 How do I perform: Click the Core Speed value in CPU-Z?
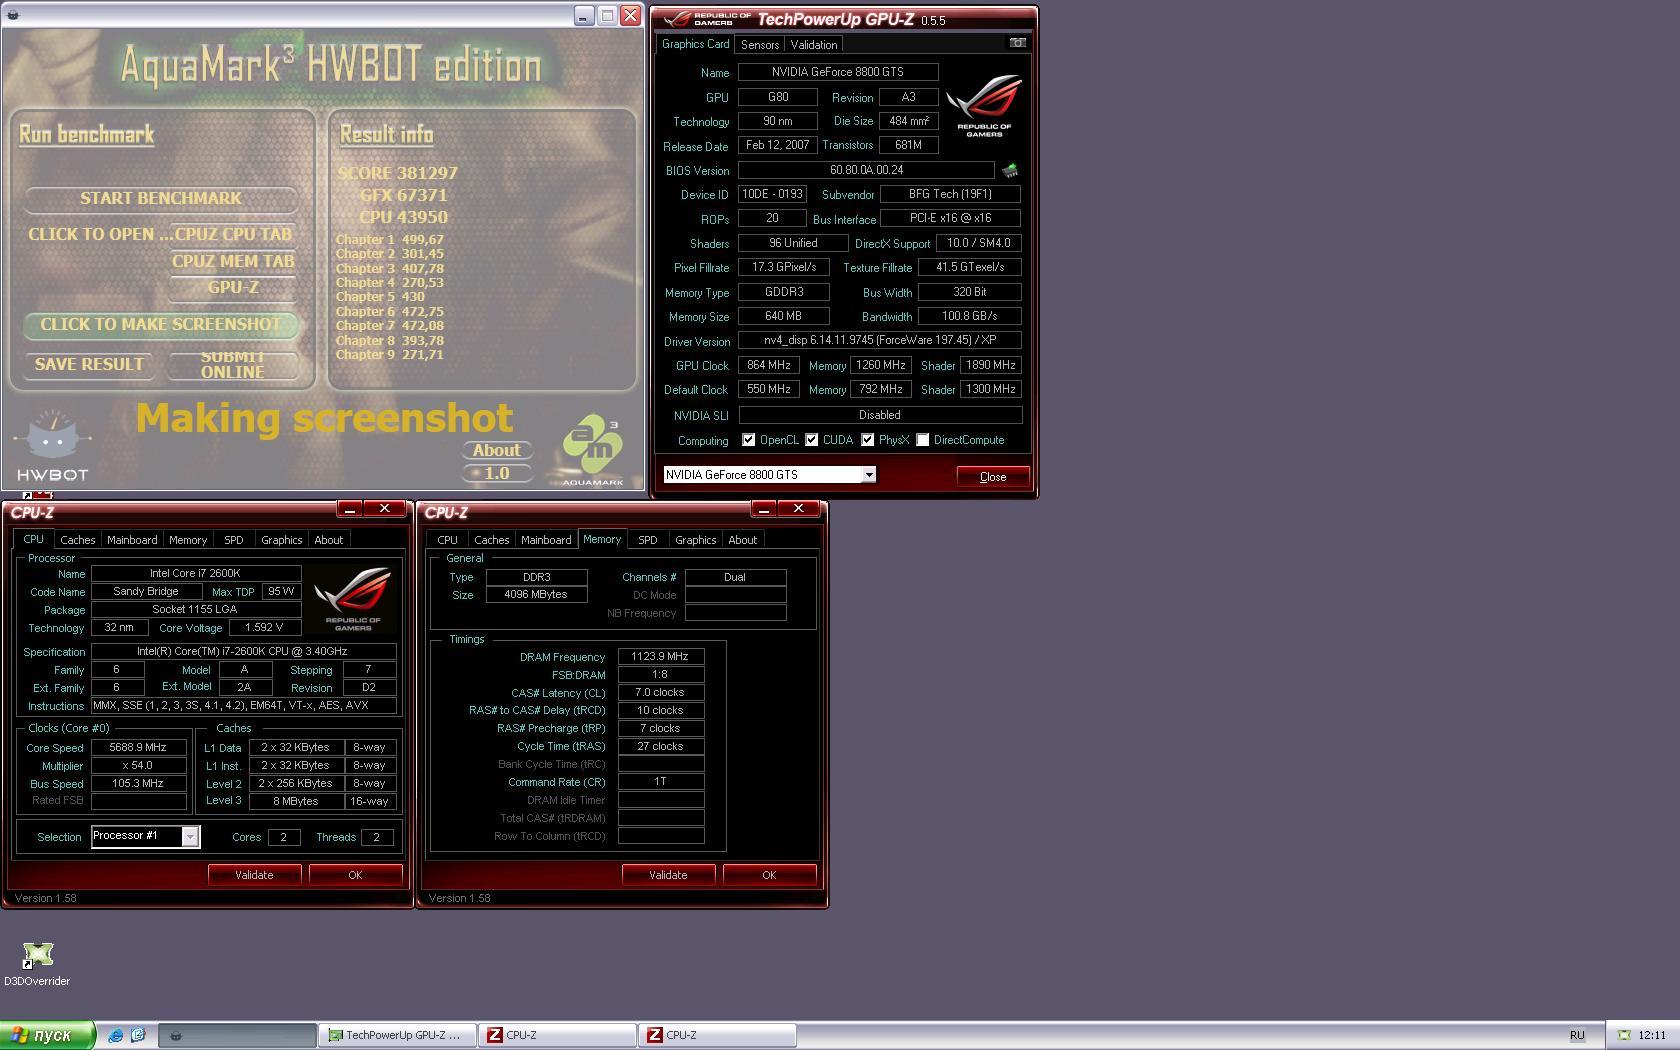pos(139,747)
